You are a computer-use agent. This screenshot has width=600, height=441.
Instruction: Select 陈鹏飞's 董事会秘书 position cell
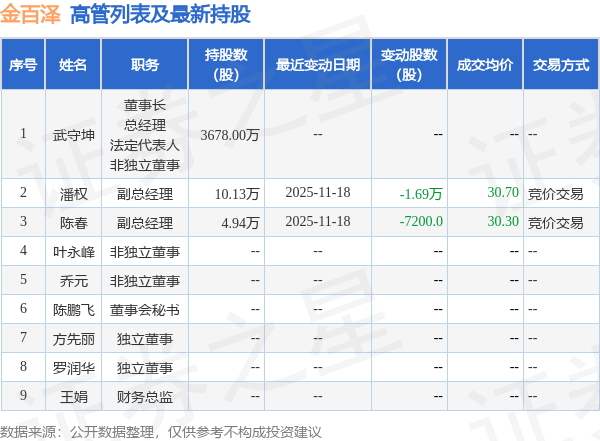145,310
